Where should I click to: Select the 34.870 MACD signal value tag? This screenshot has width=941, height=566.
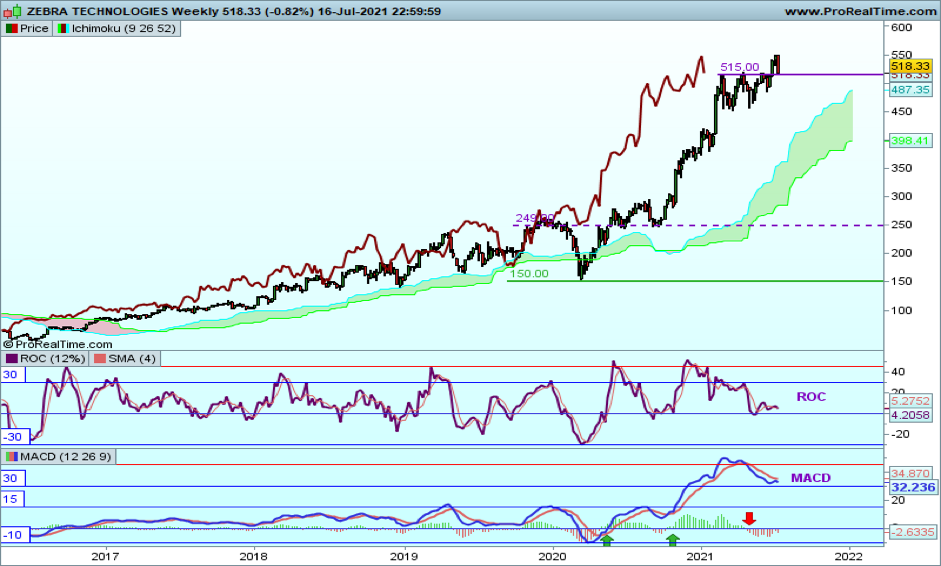(x=910, y=474)
